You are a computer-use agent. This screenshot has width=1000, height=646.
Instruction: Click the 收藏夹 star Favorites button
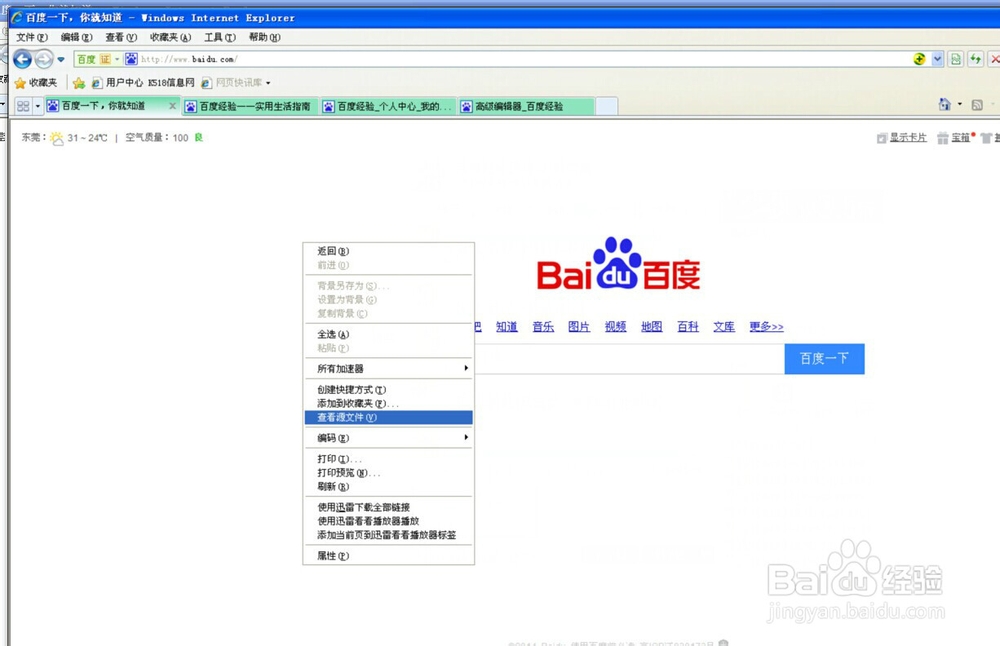(x=36, y=83)
